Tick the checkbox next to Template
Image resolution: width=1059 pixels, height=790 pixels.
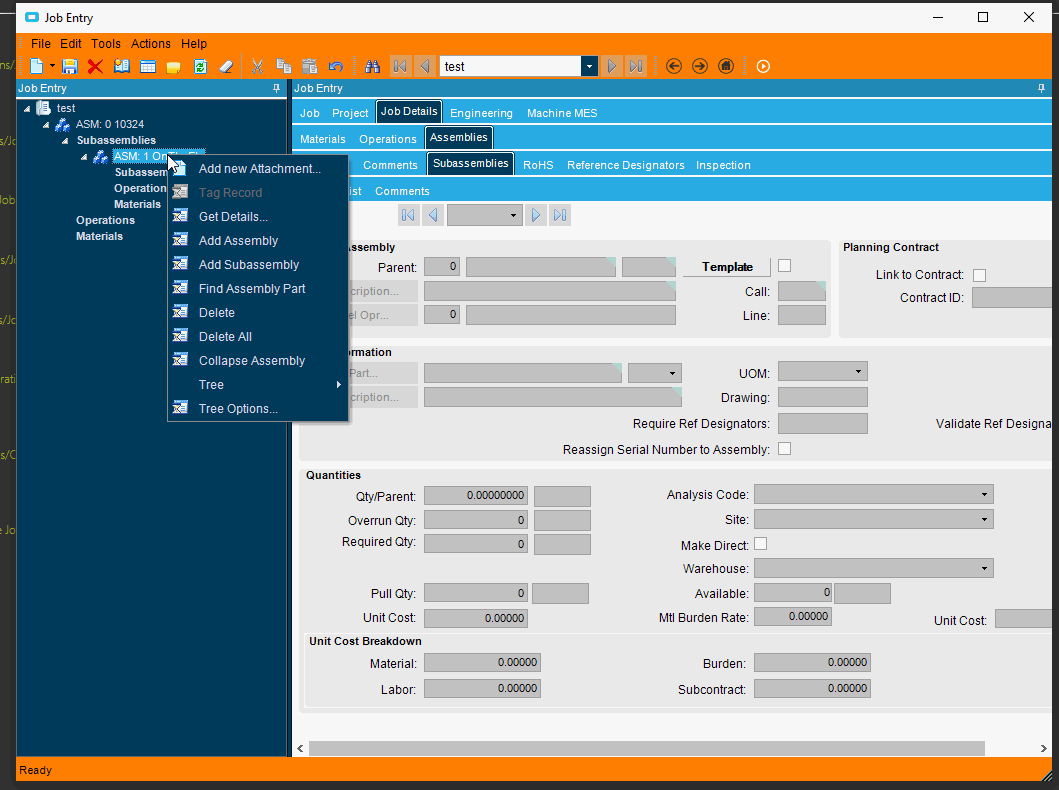784,266
